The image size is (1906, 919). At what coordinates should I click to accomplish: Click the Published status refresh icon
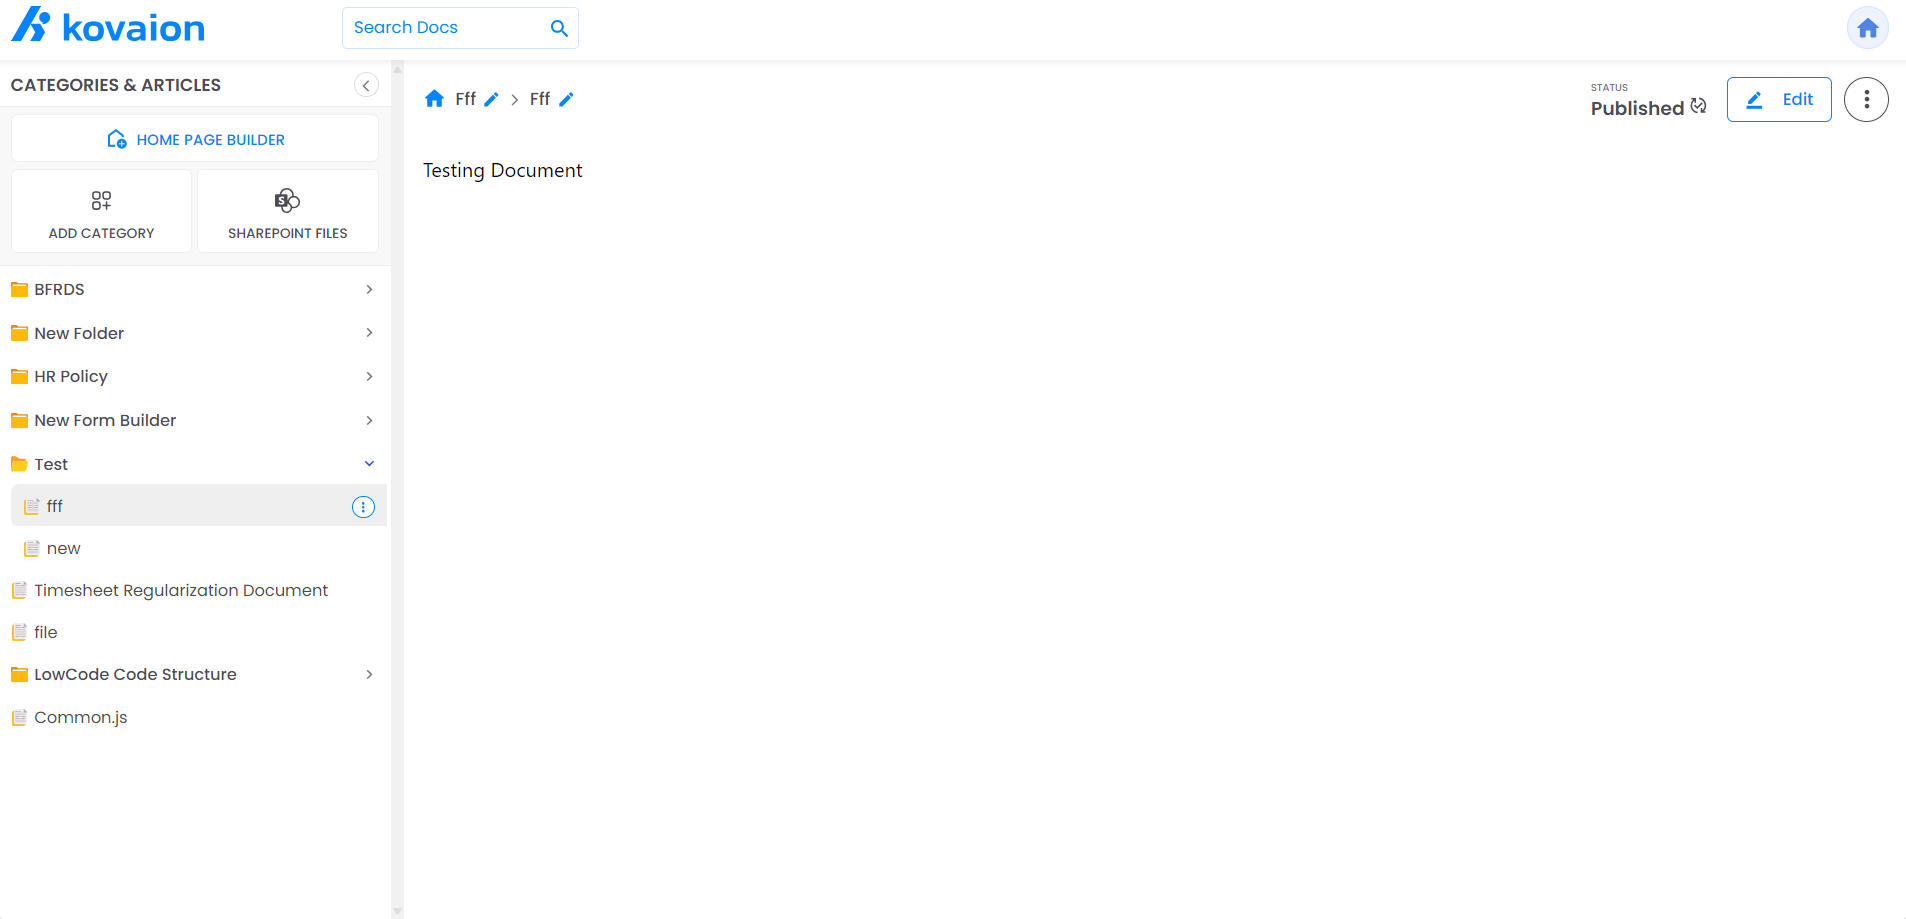[x=1698, y=106]
